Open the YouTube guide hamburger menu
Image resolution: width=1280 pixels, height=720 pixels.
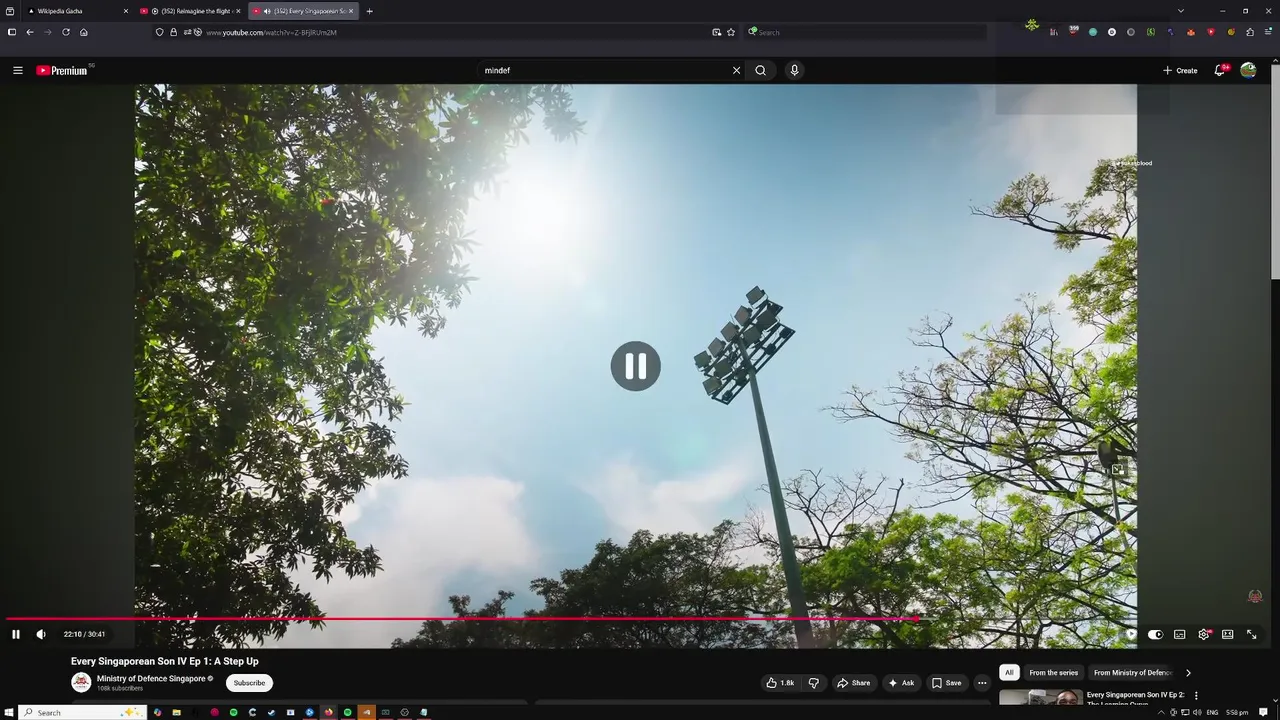17,70
